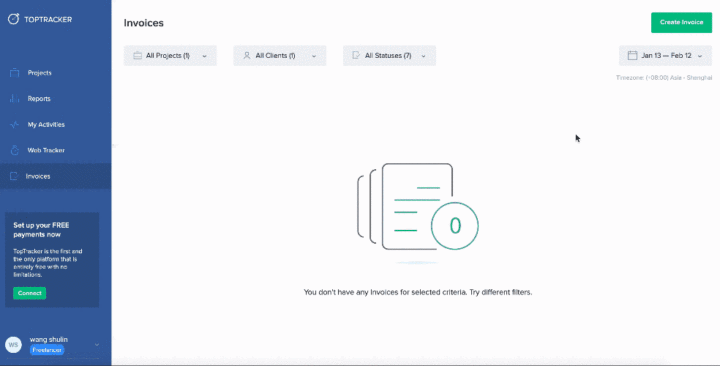Viewport: 720px width, 366px height.
Task: Click the Reports bar chart icon
Action: pos(14,98)
